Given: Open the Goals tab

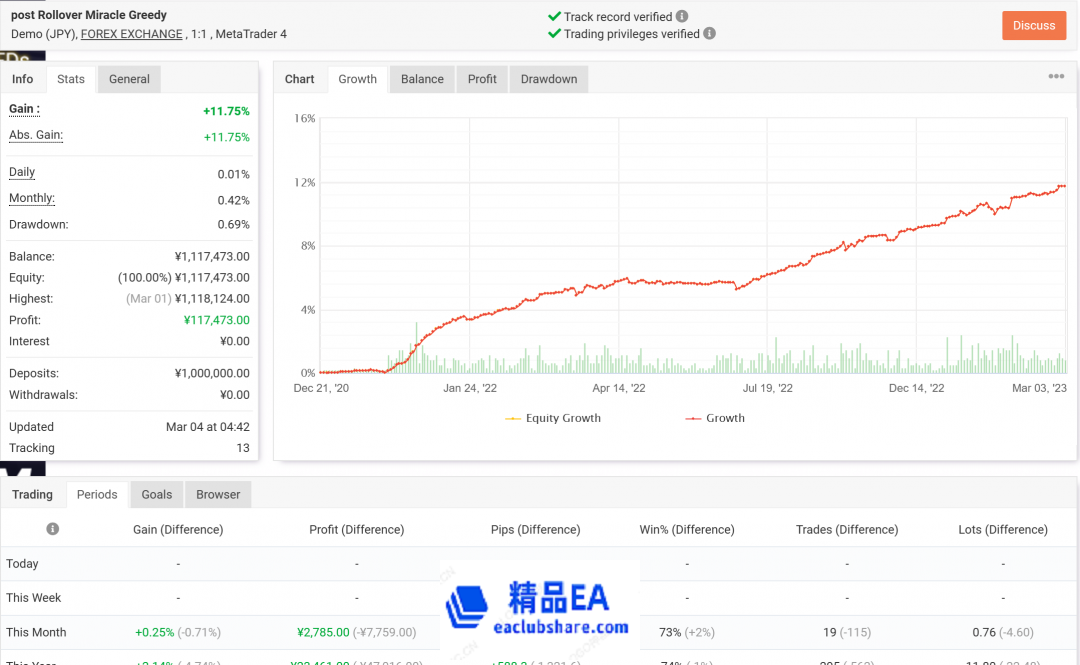Looking at the screenshot, I should 156,495.
